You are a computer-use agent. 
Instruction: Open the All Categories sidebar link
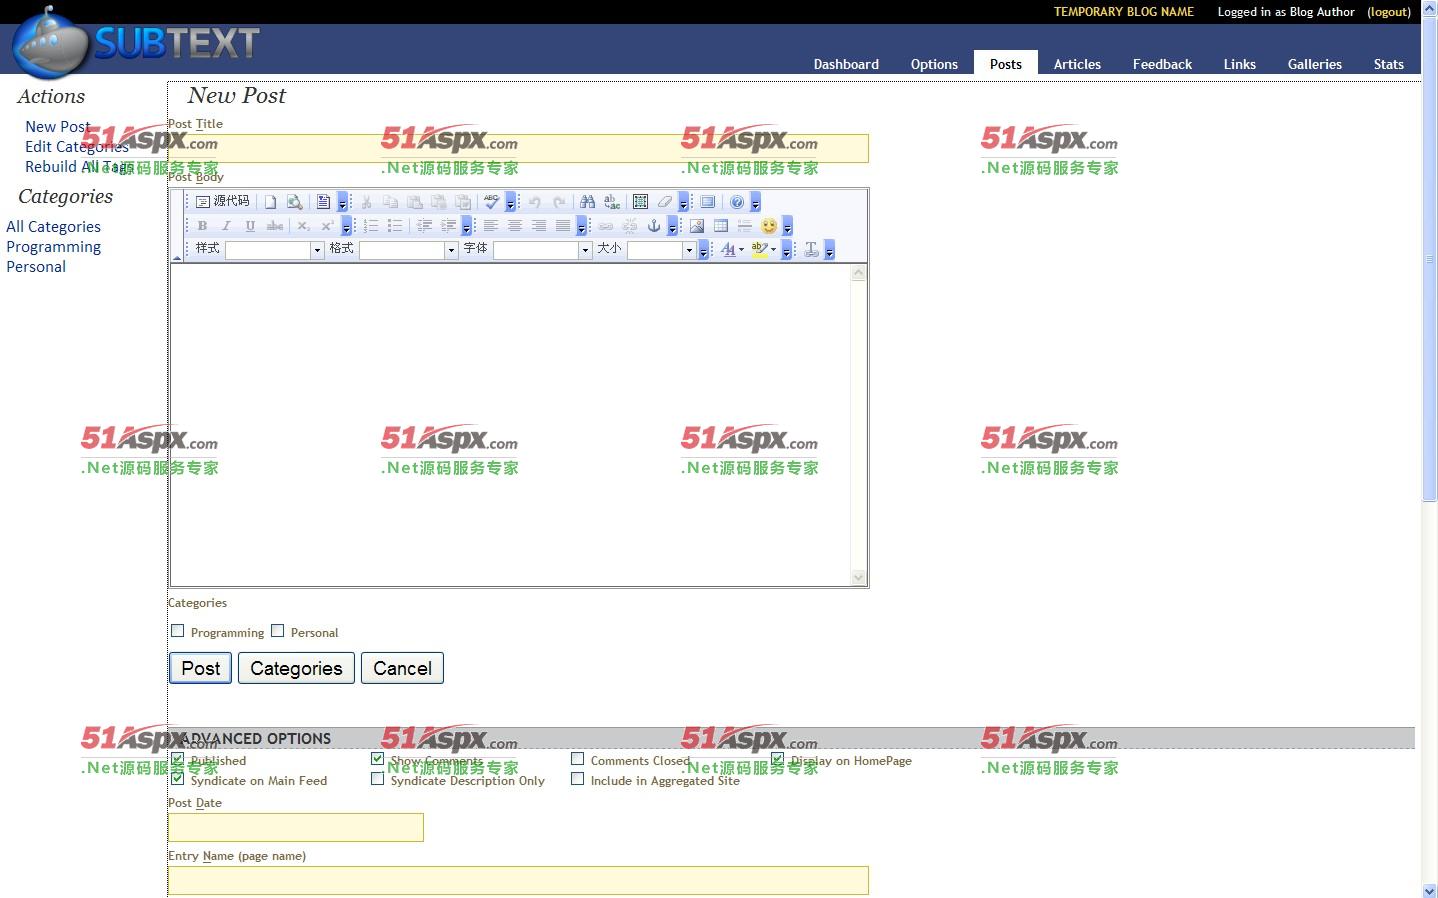(x=53, y=227)
